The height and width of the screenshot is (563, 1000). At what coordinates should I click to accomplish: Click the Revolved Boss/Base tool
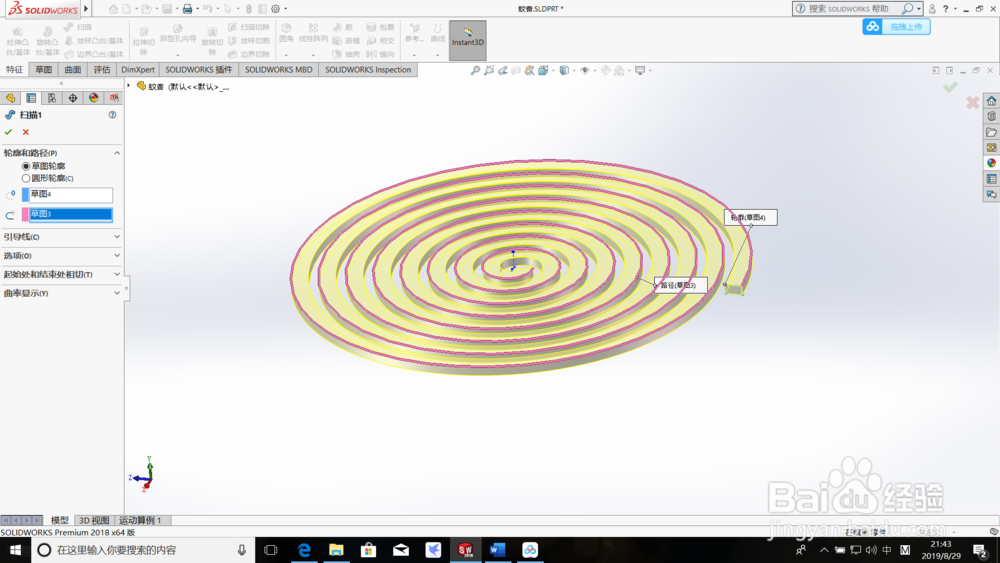point(47,41)
